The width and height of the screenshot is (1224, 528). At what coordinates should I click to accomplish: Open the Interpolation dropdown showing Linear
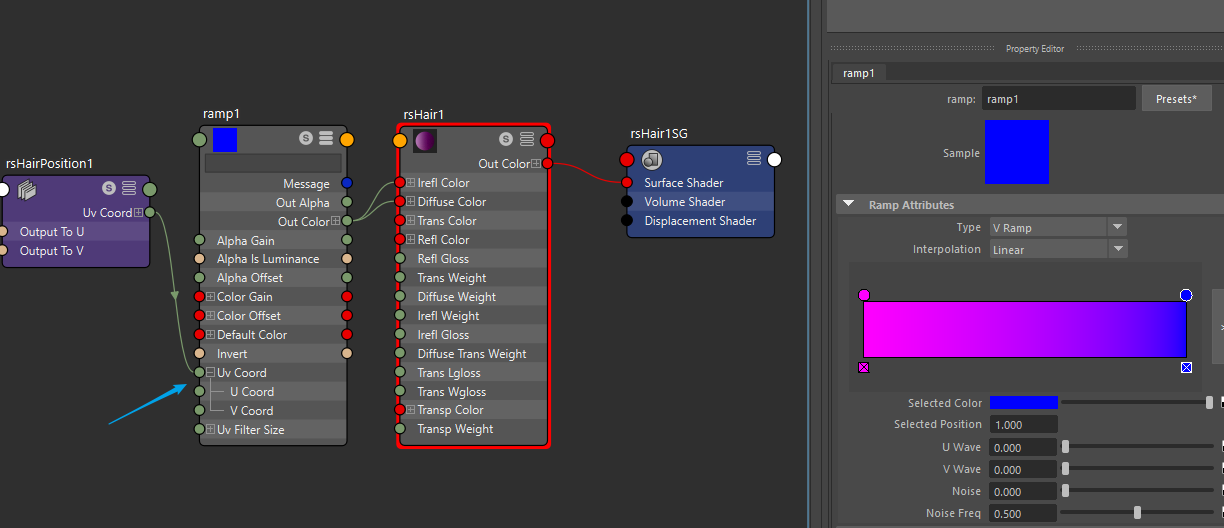pos(1057,249)
